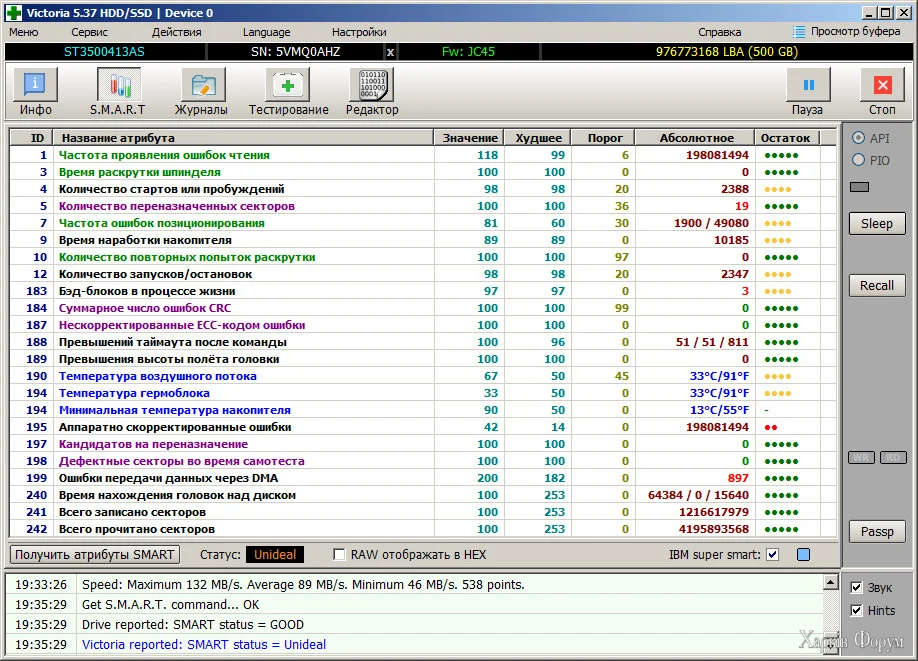Click Получить атрибуты SMART button
This screenshot has width=918, height=661.
click(95, 554)
